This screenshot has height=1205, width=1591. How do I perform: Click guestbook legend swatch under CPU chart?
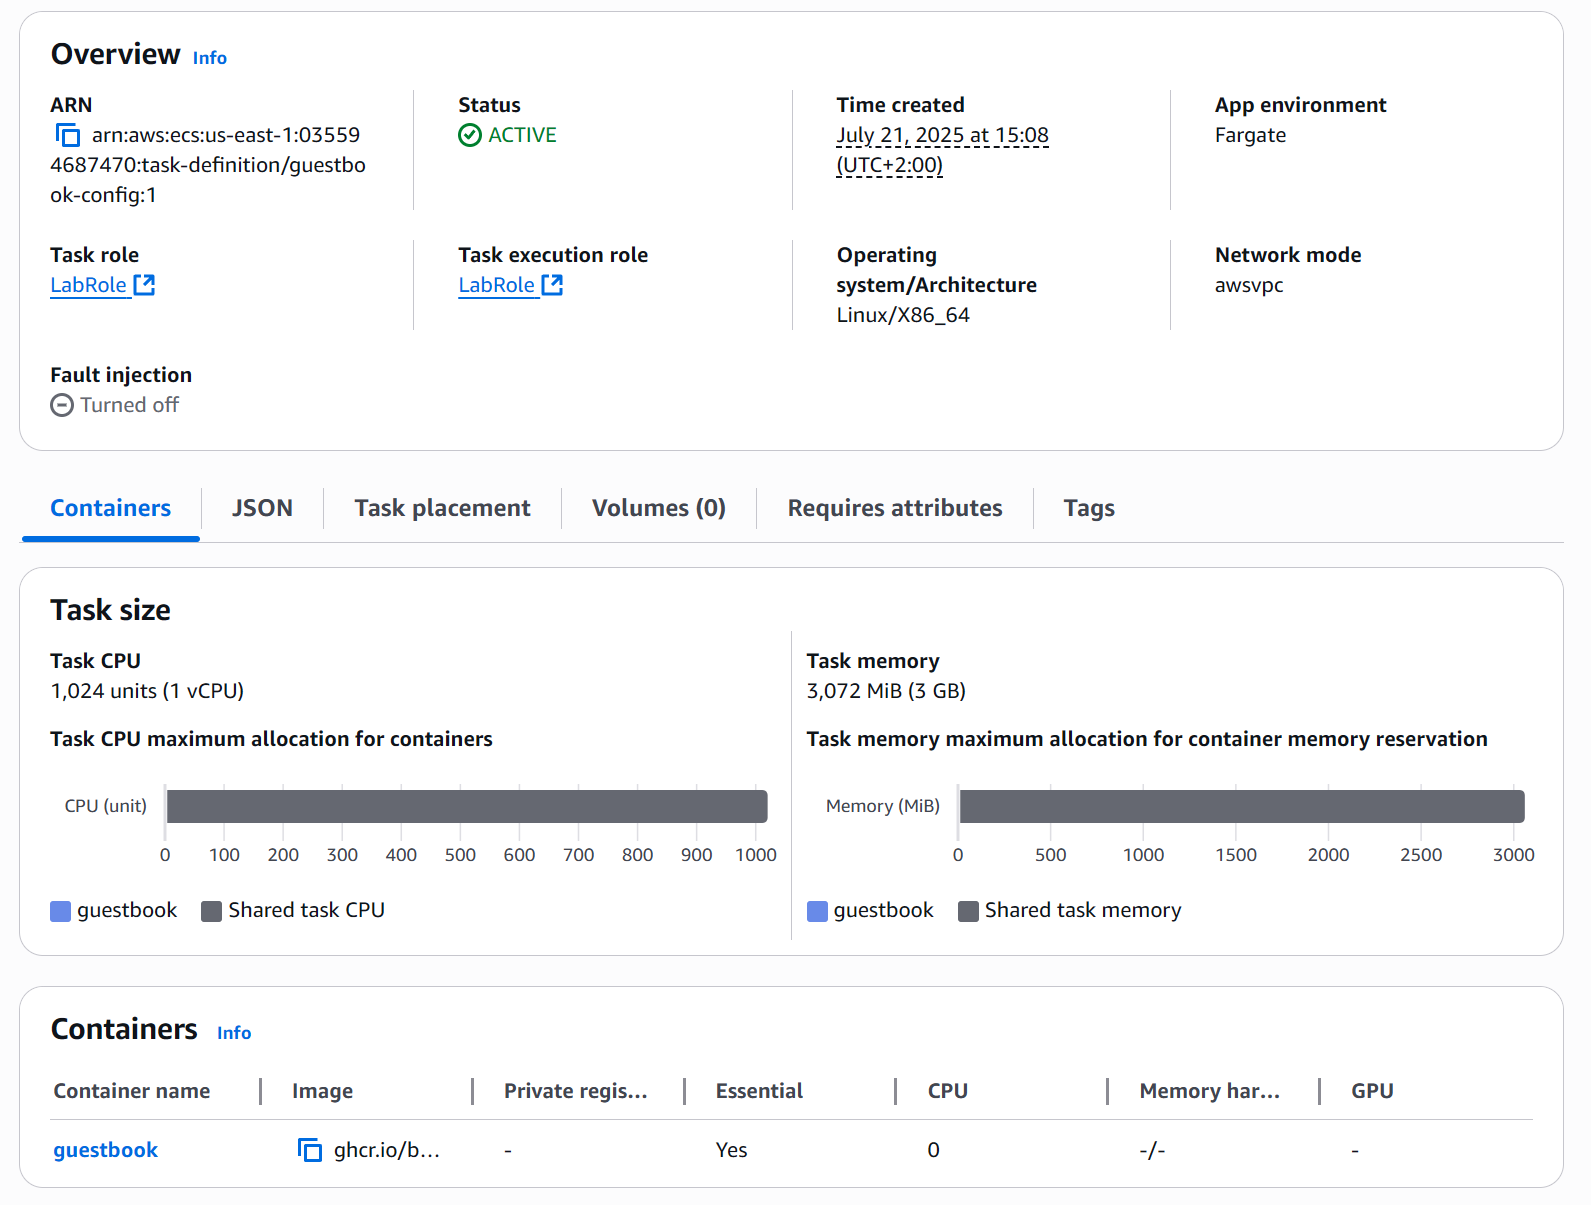click(61, 911)
